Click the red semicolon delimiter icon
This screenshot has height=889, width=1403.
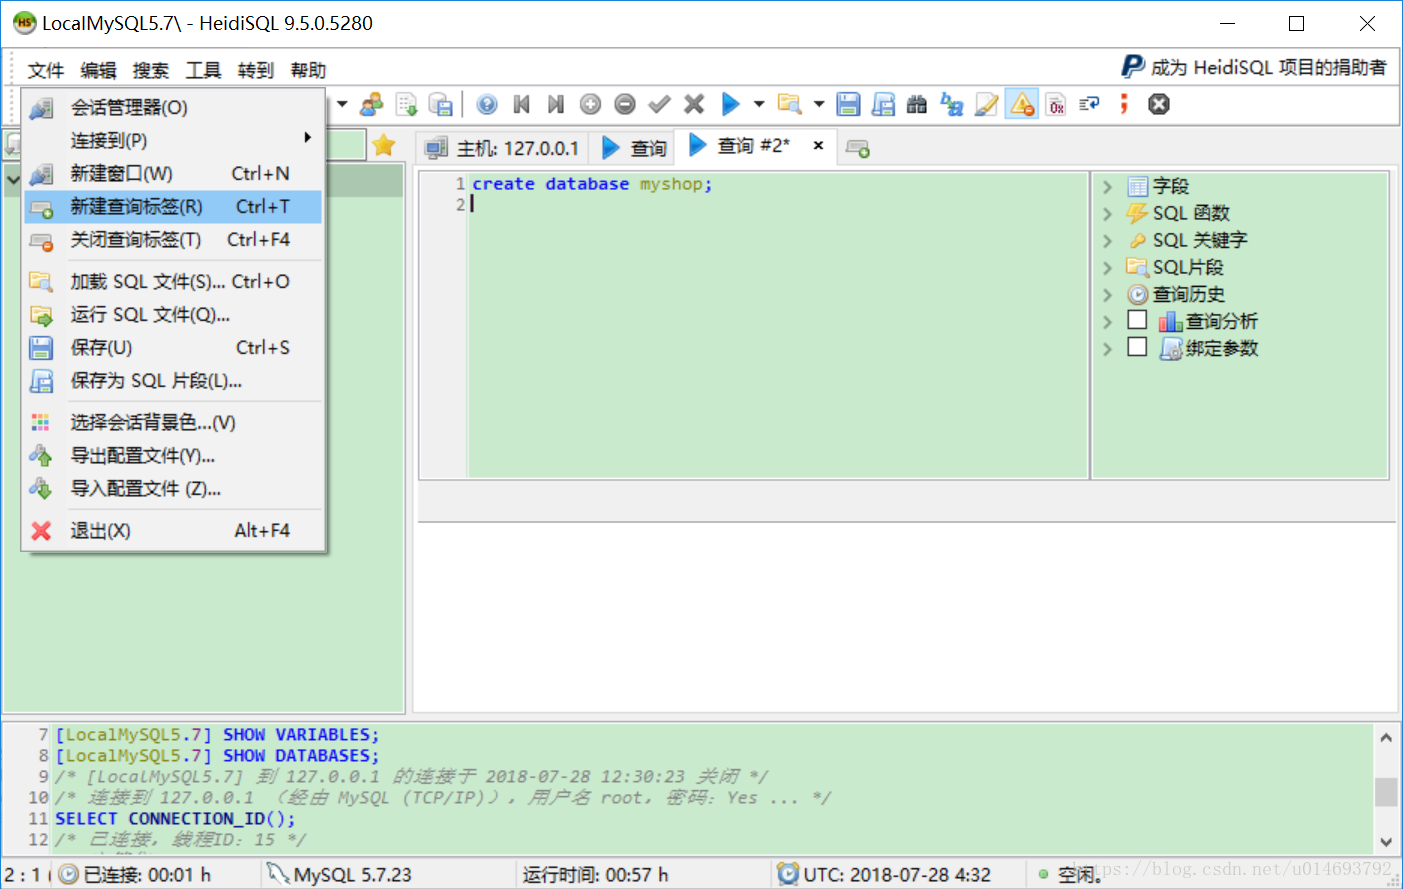1125,104
